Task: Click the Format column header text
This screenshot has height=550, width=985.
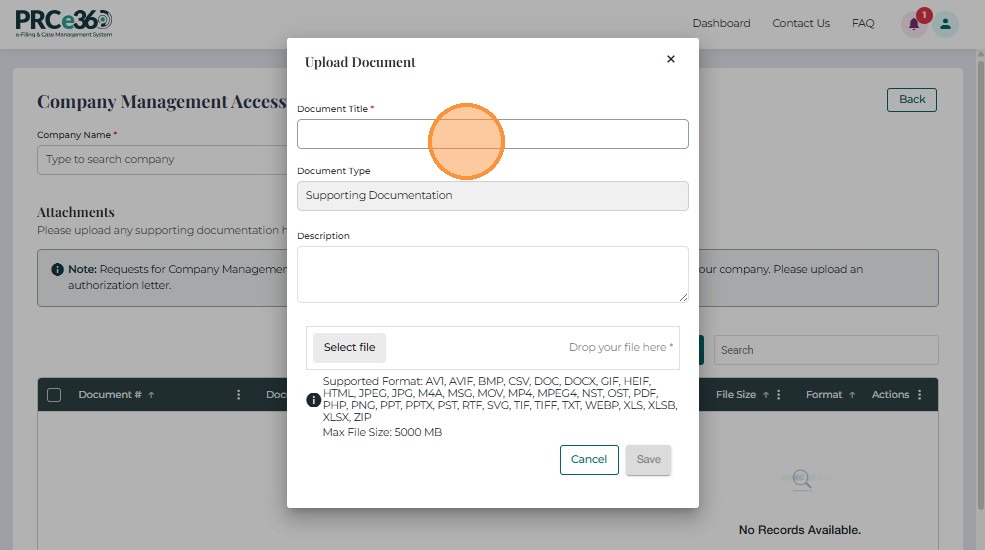Action: click(x=824, y=394)
